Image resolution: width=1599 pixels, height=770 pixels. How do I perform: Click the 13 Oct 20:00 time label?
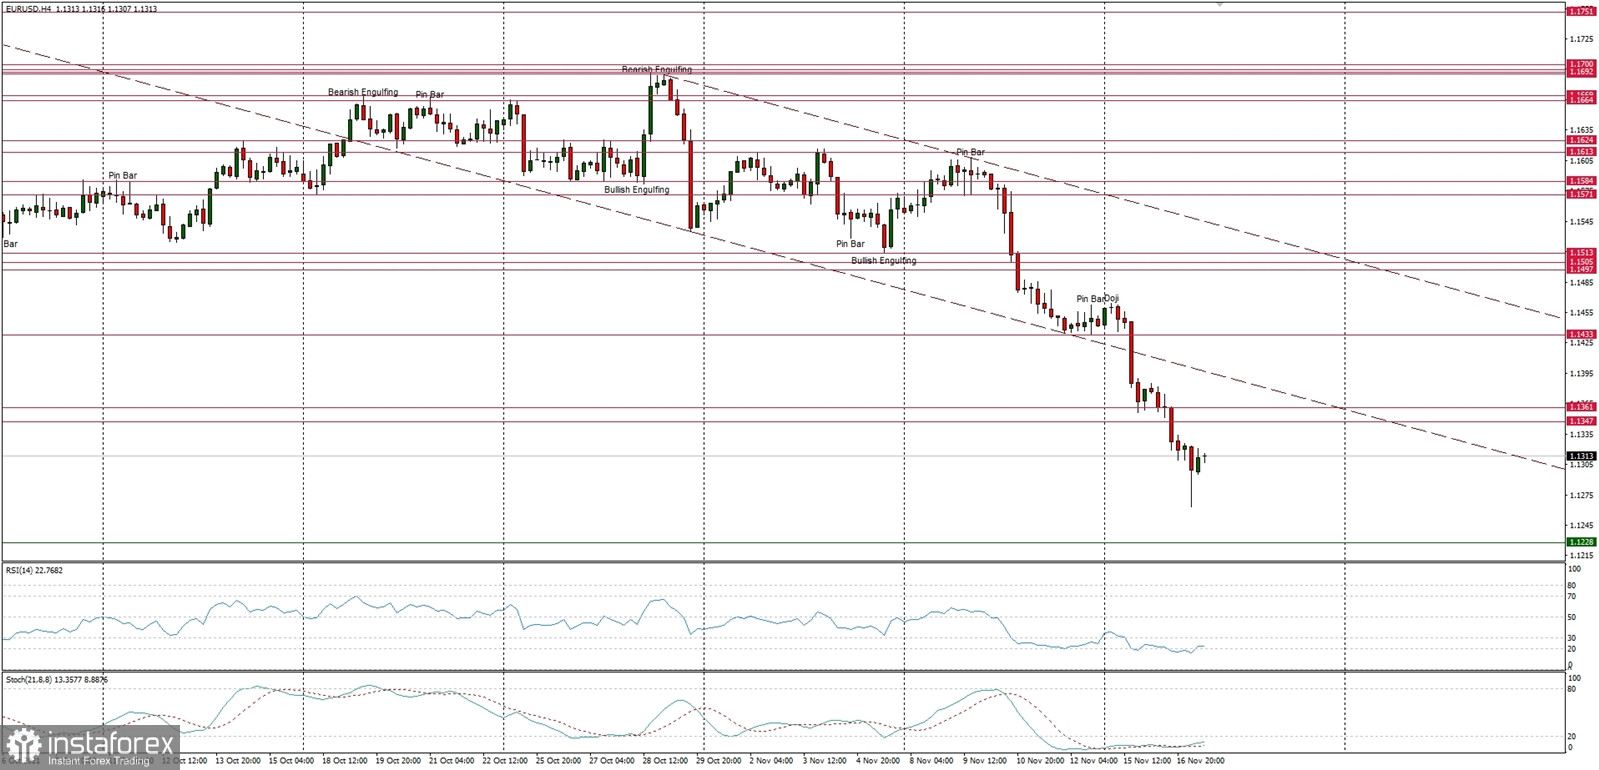pyautogui.click(x=238, y=761)
